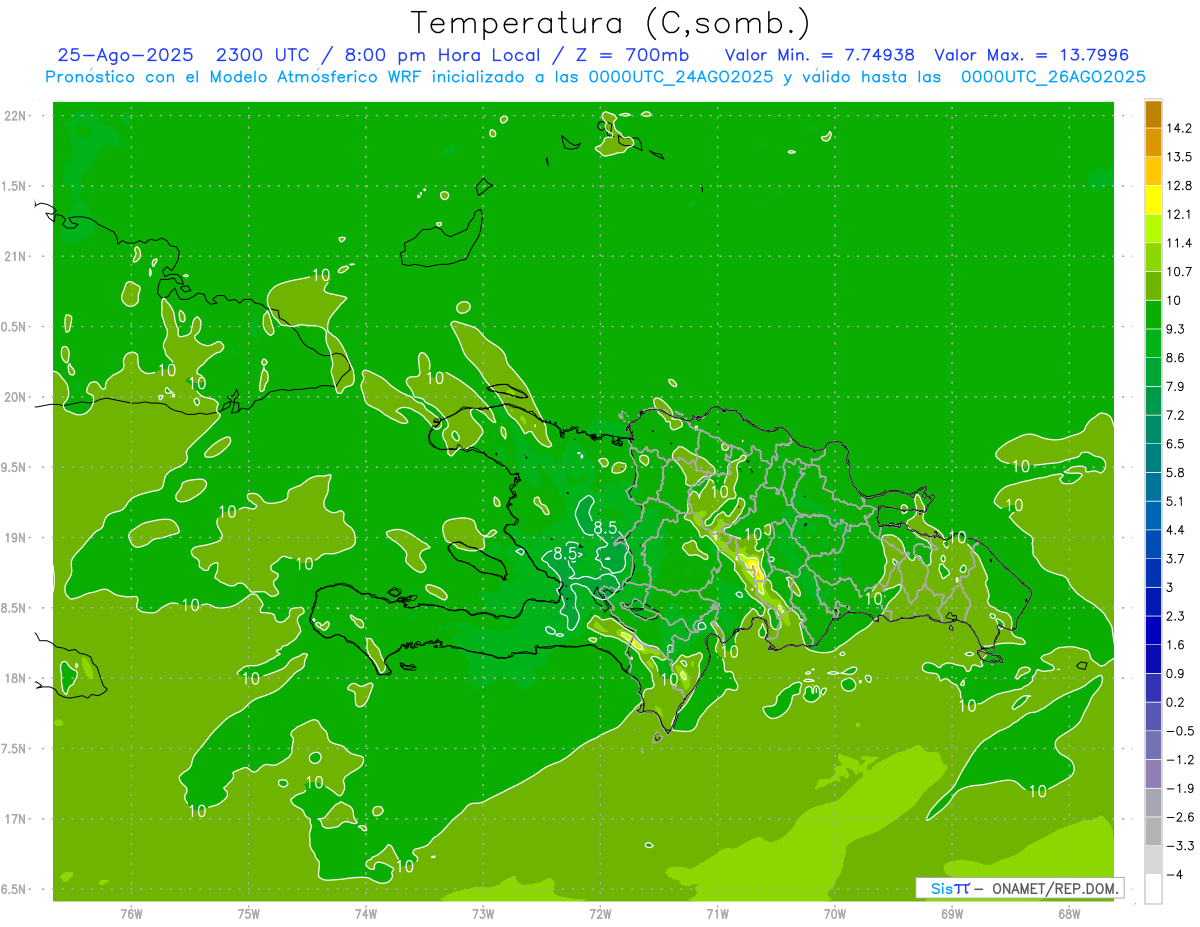
Task: Click the 'Valor Min. = 7.74938' readout
Action: 819,56
